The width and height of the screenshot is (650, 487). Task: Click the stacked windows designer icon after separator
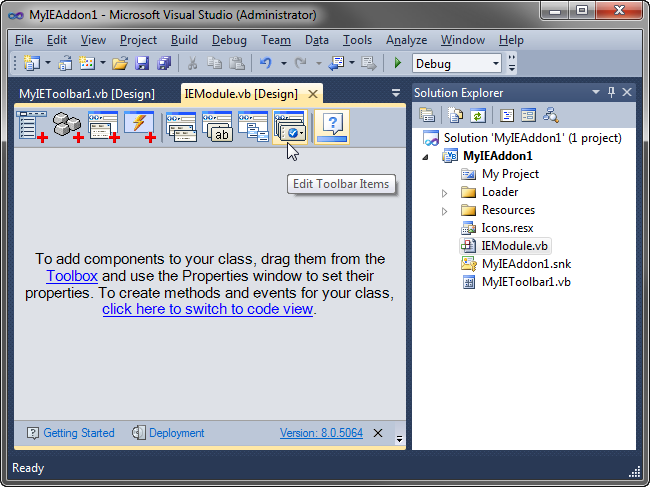click(x=181, y=127)
